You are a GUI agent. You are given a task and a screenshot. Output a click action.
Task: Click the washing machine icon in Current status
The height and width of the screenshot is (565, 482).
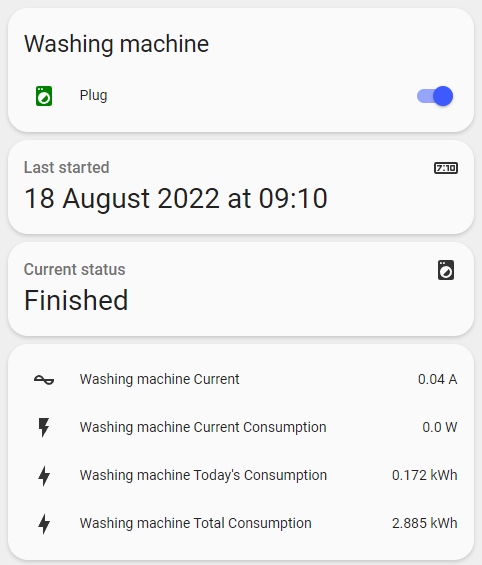pyautogui.click(x=446, y=270)
